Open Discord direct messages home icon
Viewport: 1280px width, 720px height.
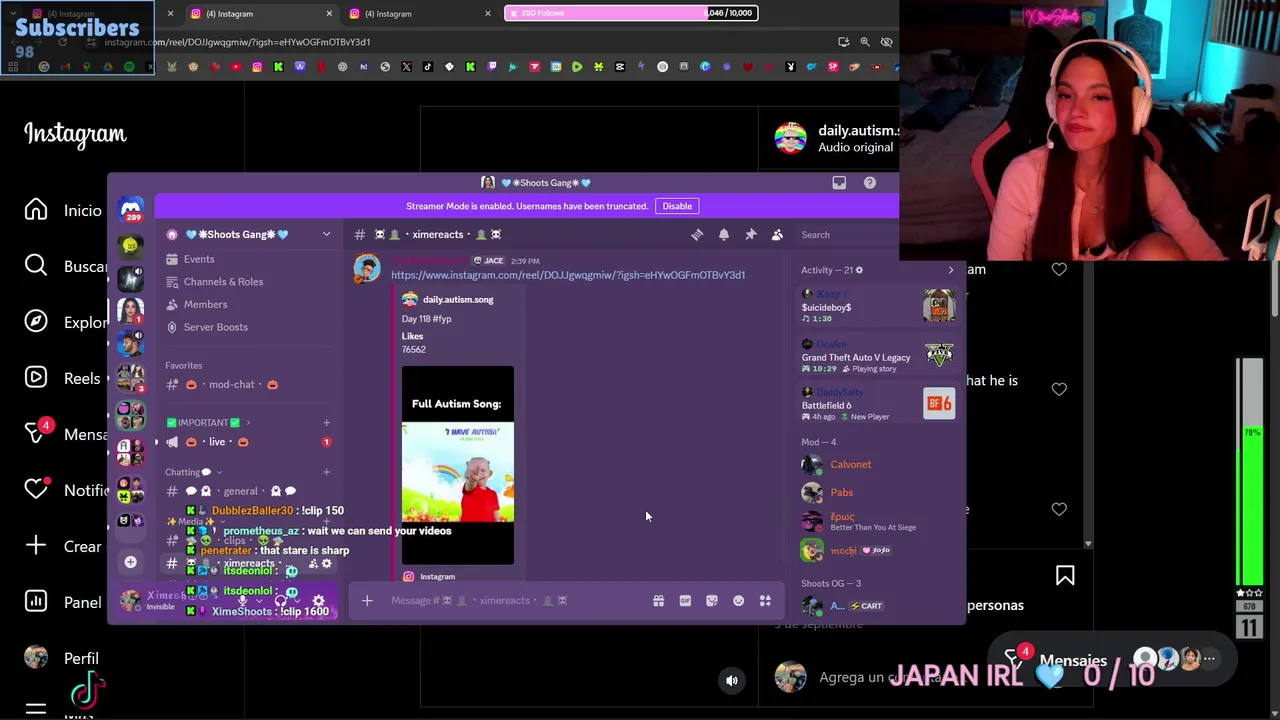(x=131, y=210)
